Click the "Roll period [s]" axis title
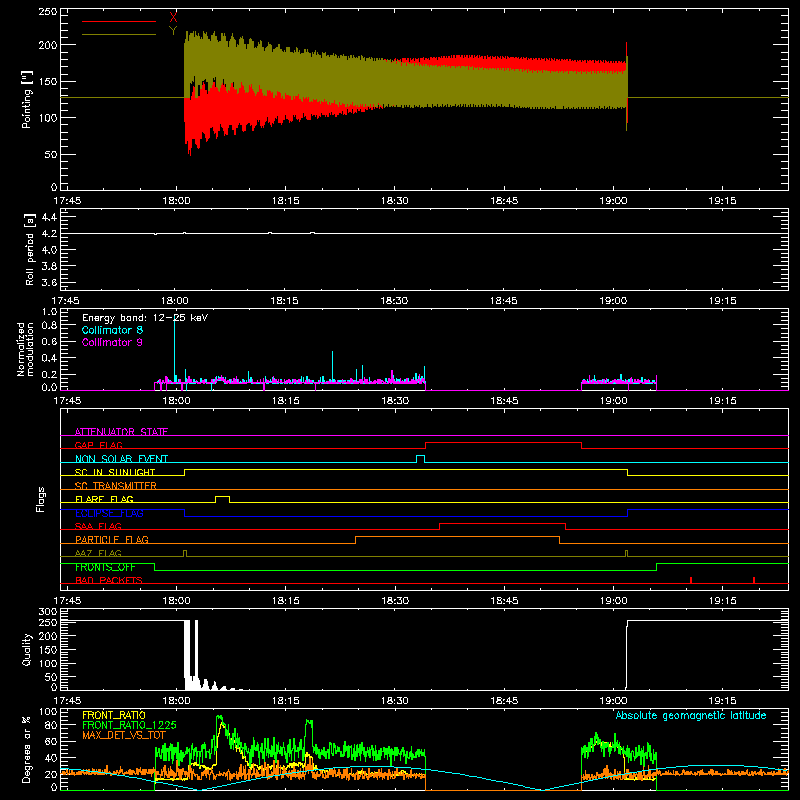Viewport: 800px width, 800px height. (30, 249)
